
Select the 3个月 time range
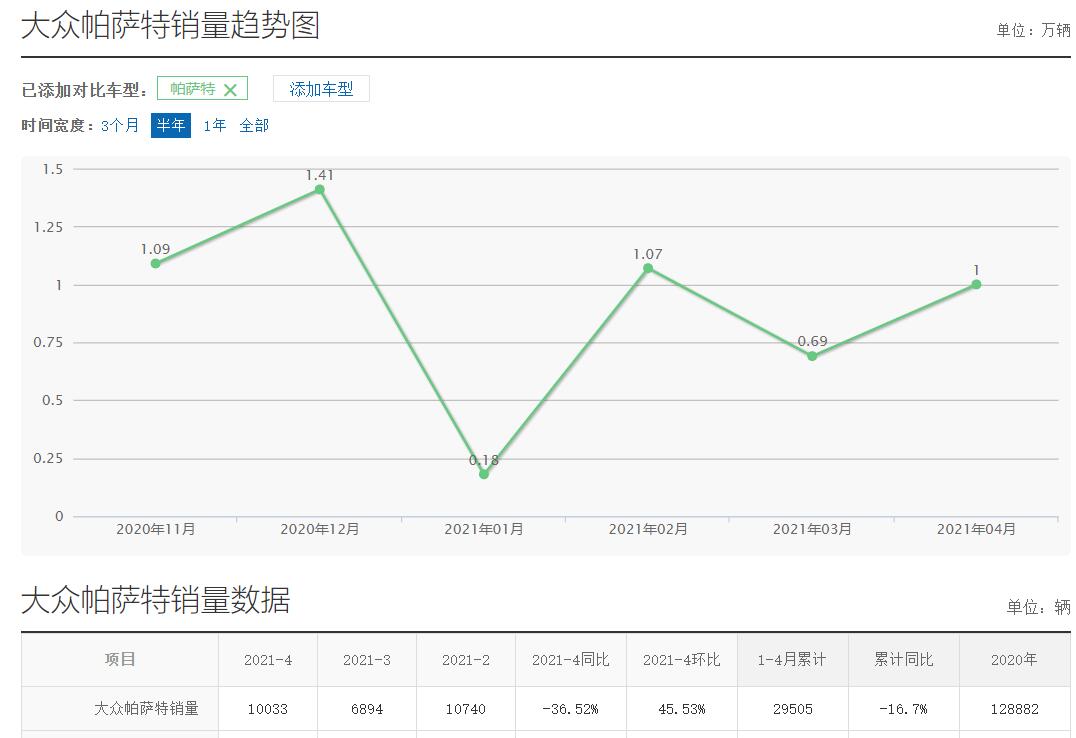[120, 126]
